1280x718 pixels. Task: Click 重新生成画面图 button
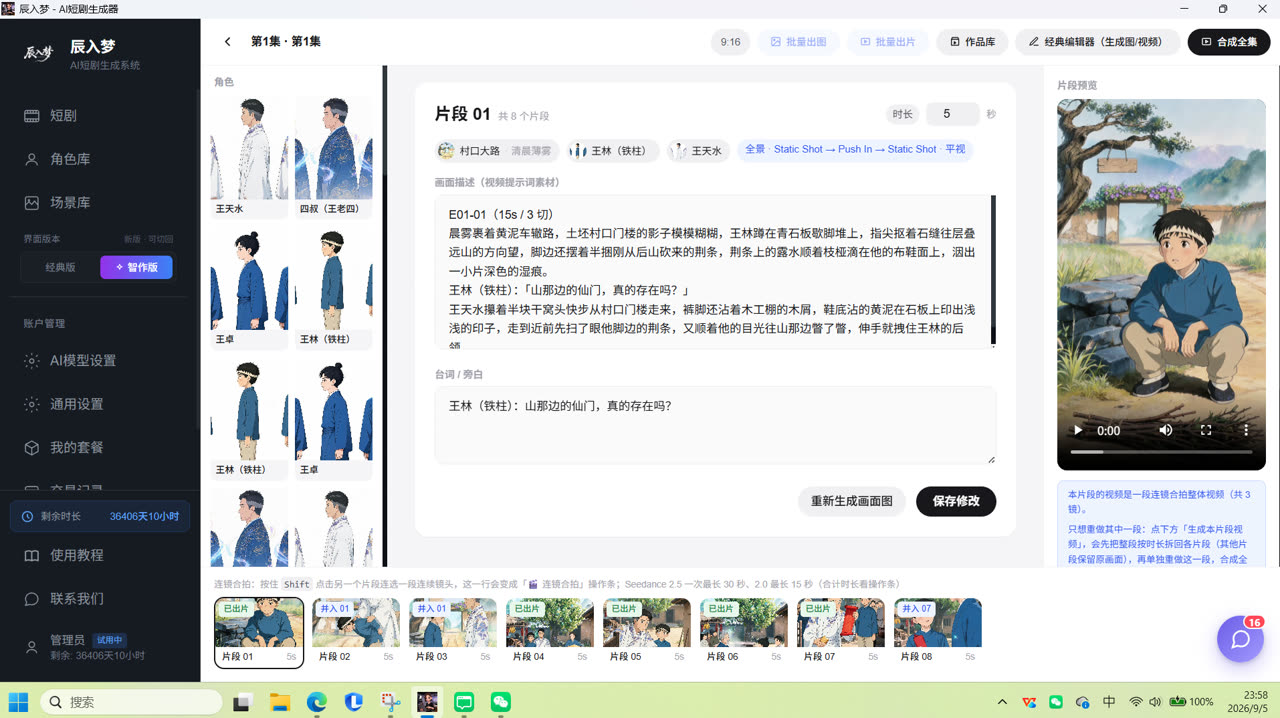pos(852,501)
